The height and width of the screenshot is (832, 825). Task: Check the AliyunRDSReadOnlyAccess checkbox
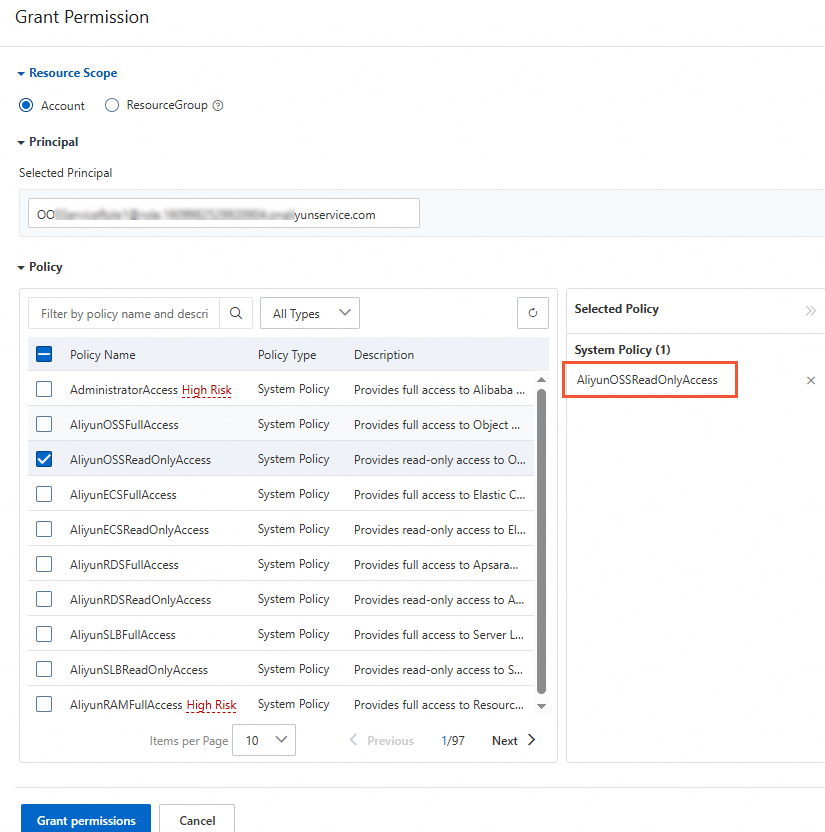pos(44,599)
